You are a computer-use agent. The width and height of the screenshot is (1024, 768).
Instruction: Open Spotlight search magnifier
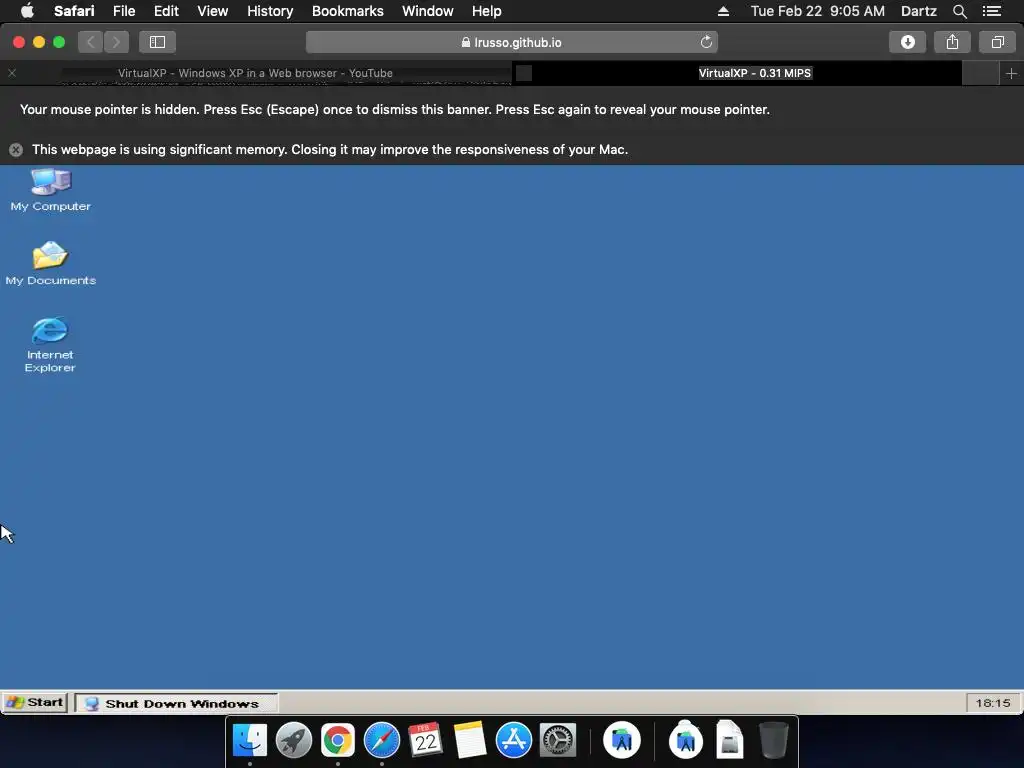[x=959, y=11]
